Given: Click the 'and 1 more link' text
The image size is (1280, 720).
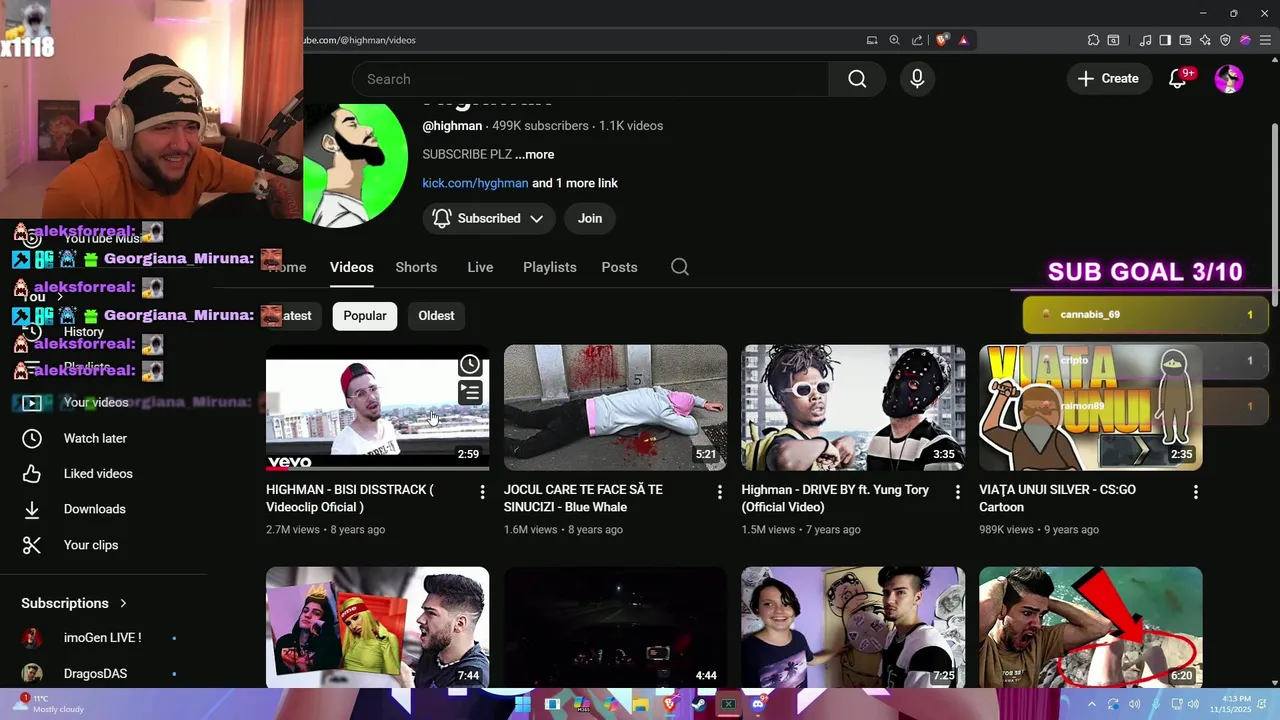Looking at the screenshot, I should point(575,183).
